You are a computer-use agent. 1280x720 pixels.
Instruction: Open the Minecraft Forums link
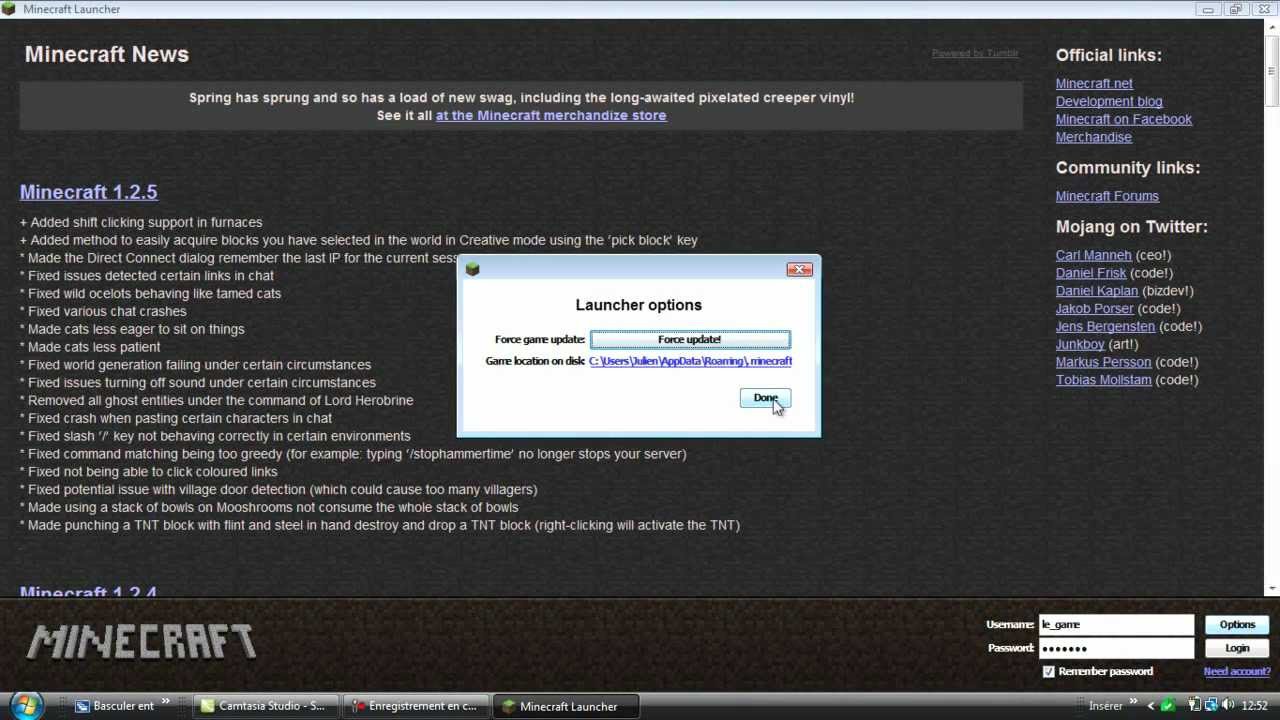[x=1107, y=196]
